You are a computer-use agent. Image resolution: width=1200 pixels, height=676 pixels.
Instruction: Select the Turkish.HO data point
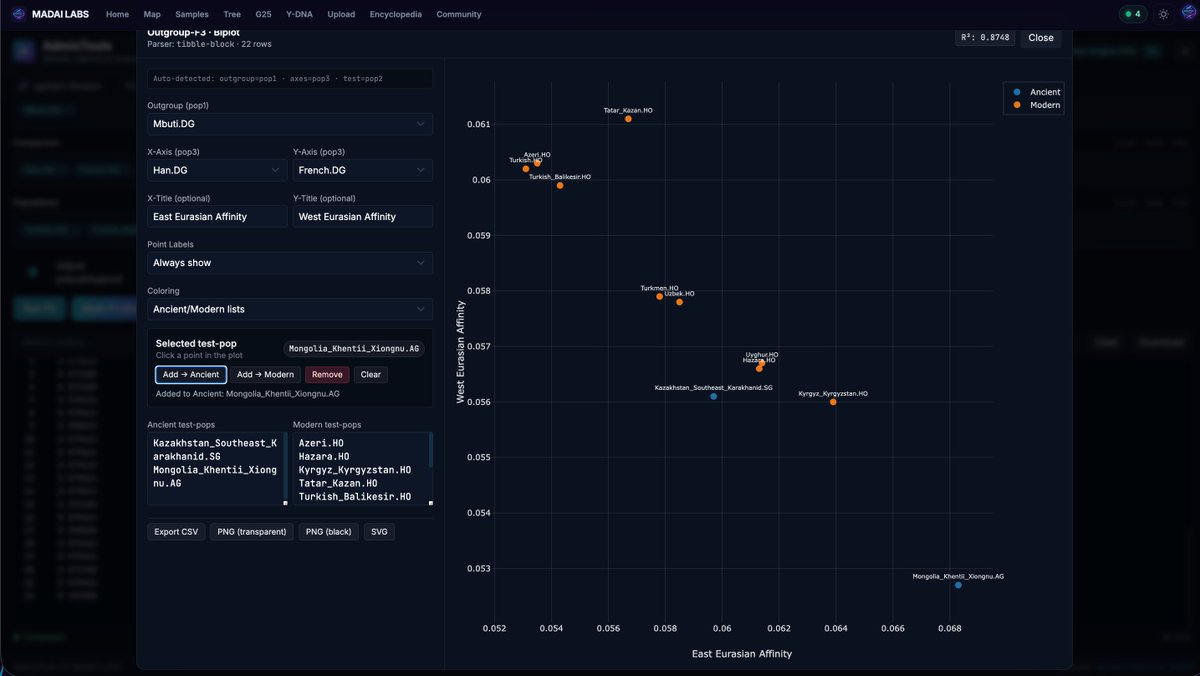point(526,169)
